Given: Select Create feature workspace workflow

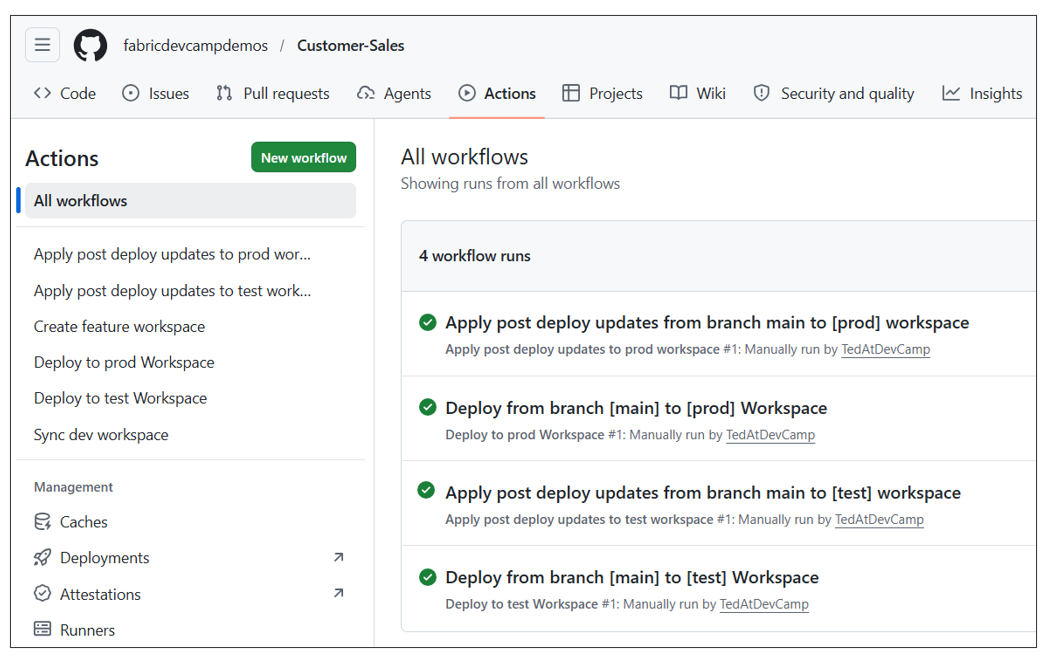Looking at the screenshot, I should [119, 327].
